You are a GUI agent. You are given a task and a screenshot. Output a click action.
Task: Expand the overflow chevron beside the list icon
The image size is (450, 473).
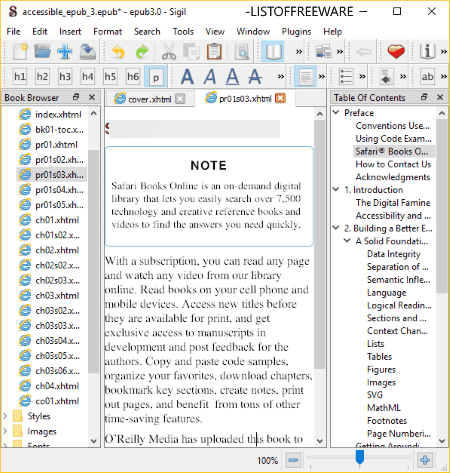point(362,77)
